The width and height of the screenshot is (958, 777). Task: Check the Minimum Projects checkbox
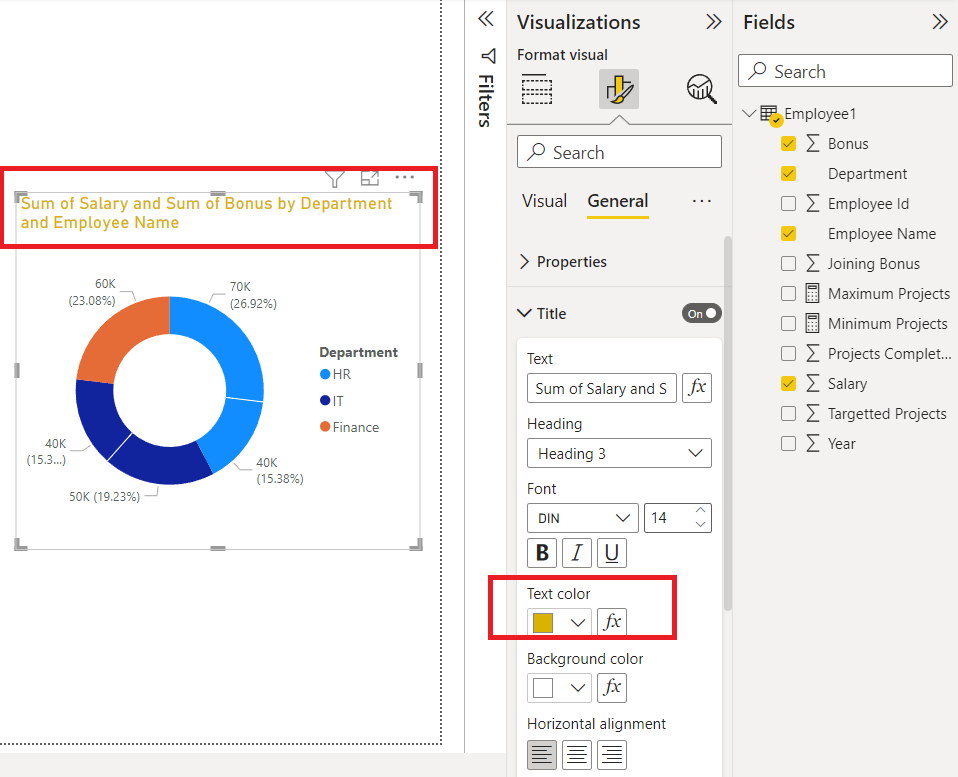tap(788, 323)
